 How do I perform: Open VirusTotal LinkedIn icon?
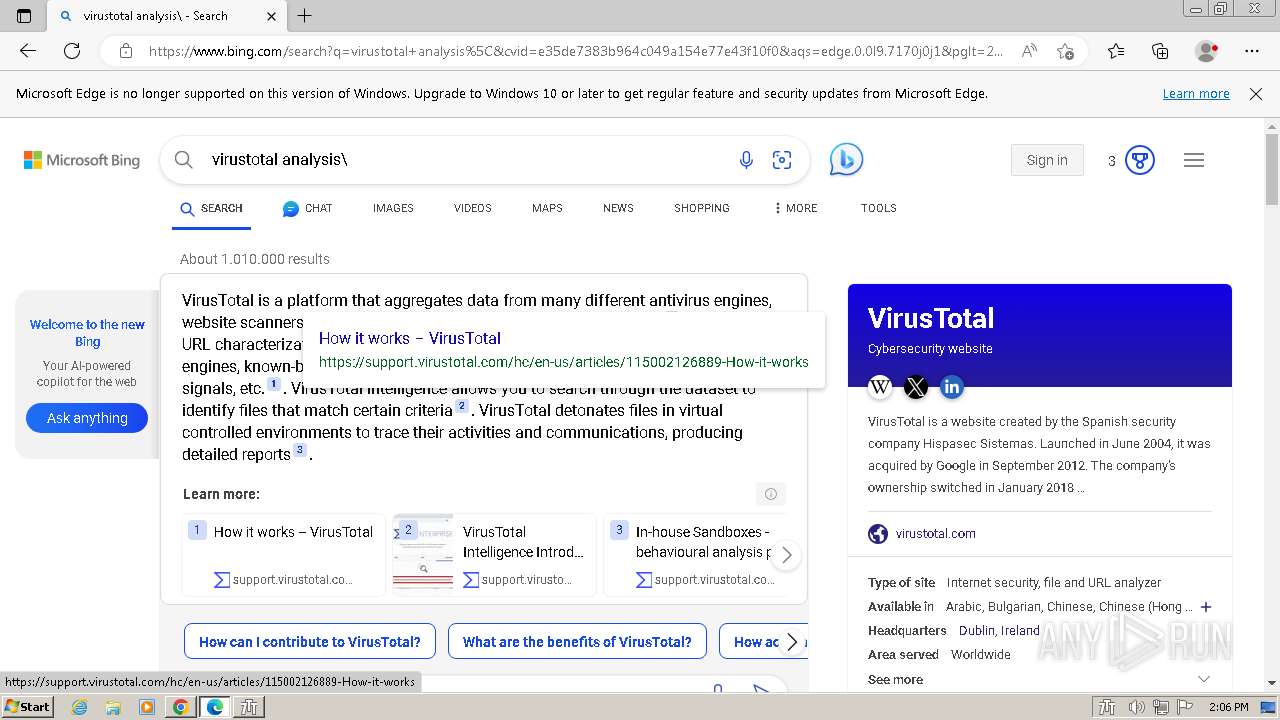click(x=952, y=386)
